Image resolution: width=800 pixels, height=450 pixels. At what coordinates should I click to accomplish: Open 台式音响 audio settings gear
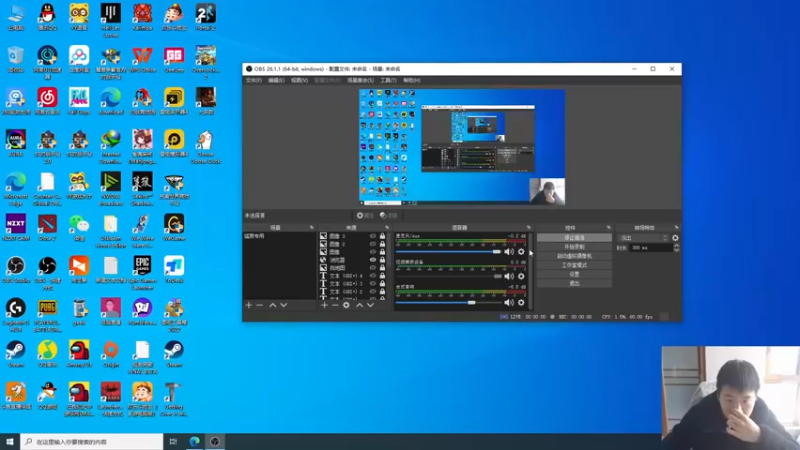521,303
